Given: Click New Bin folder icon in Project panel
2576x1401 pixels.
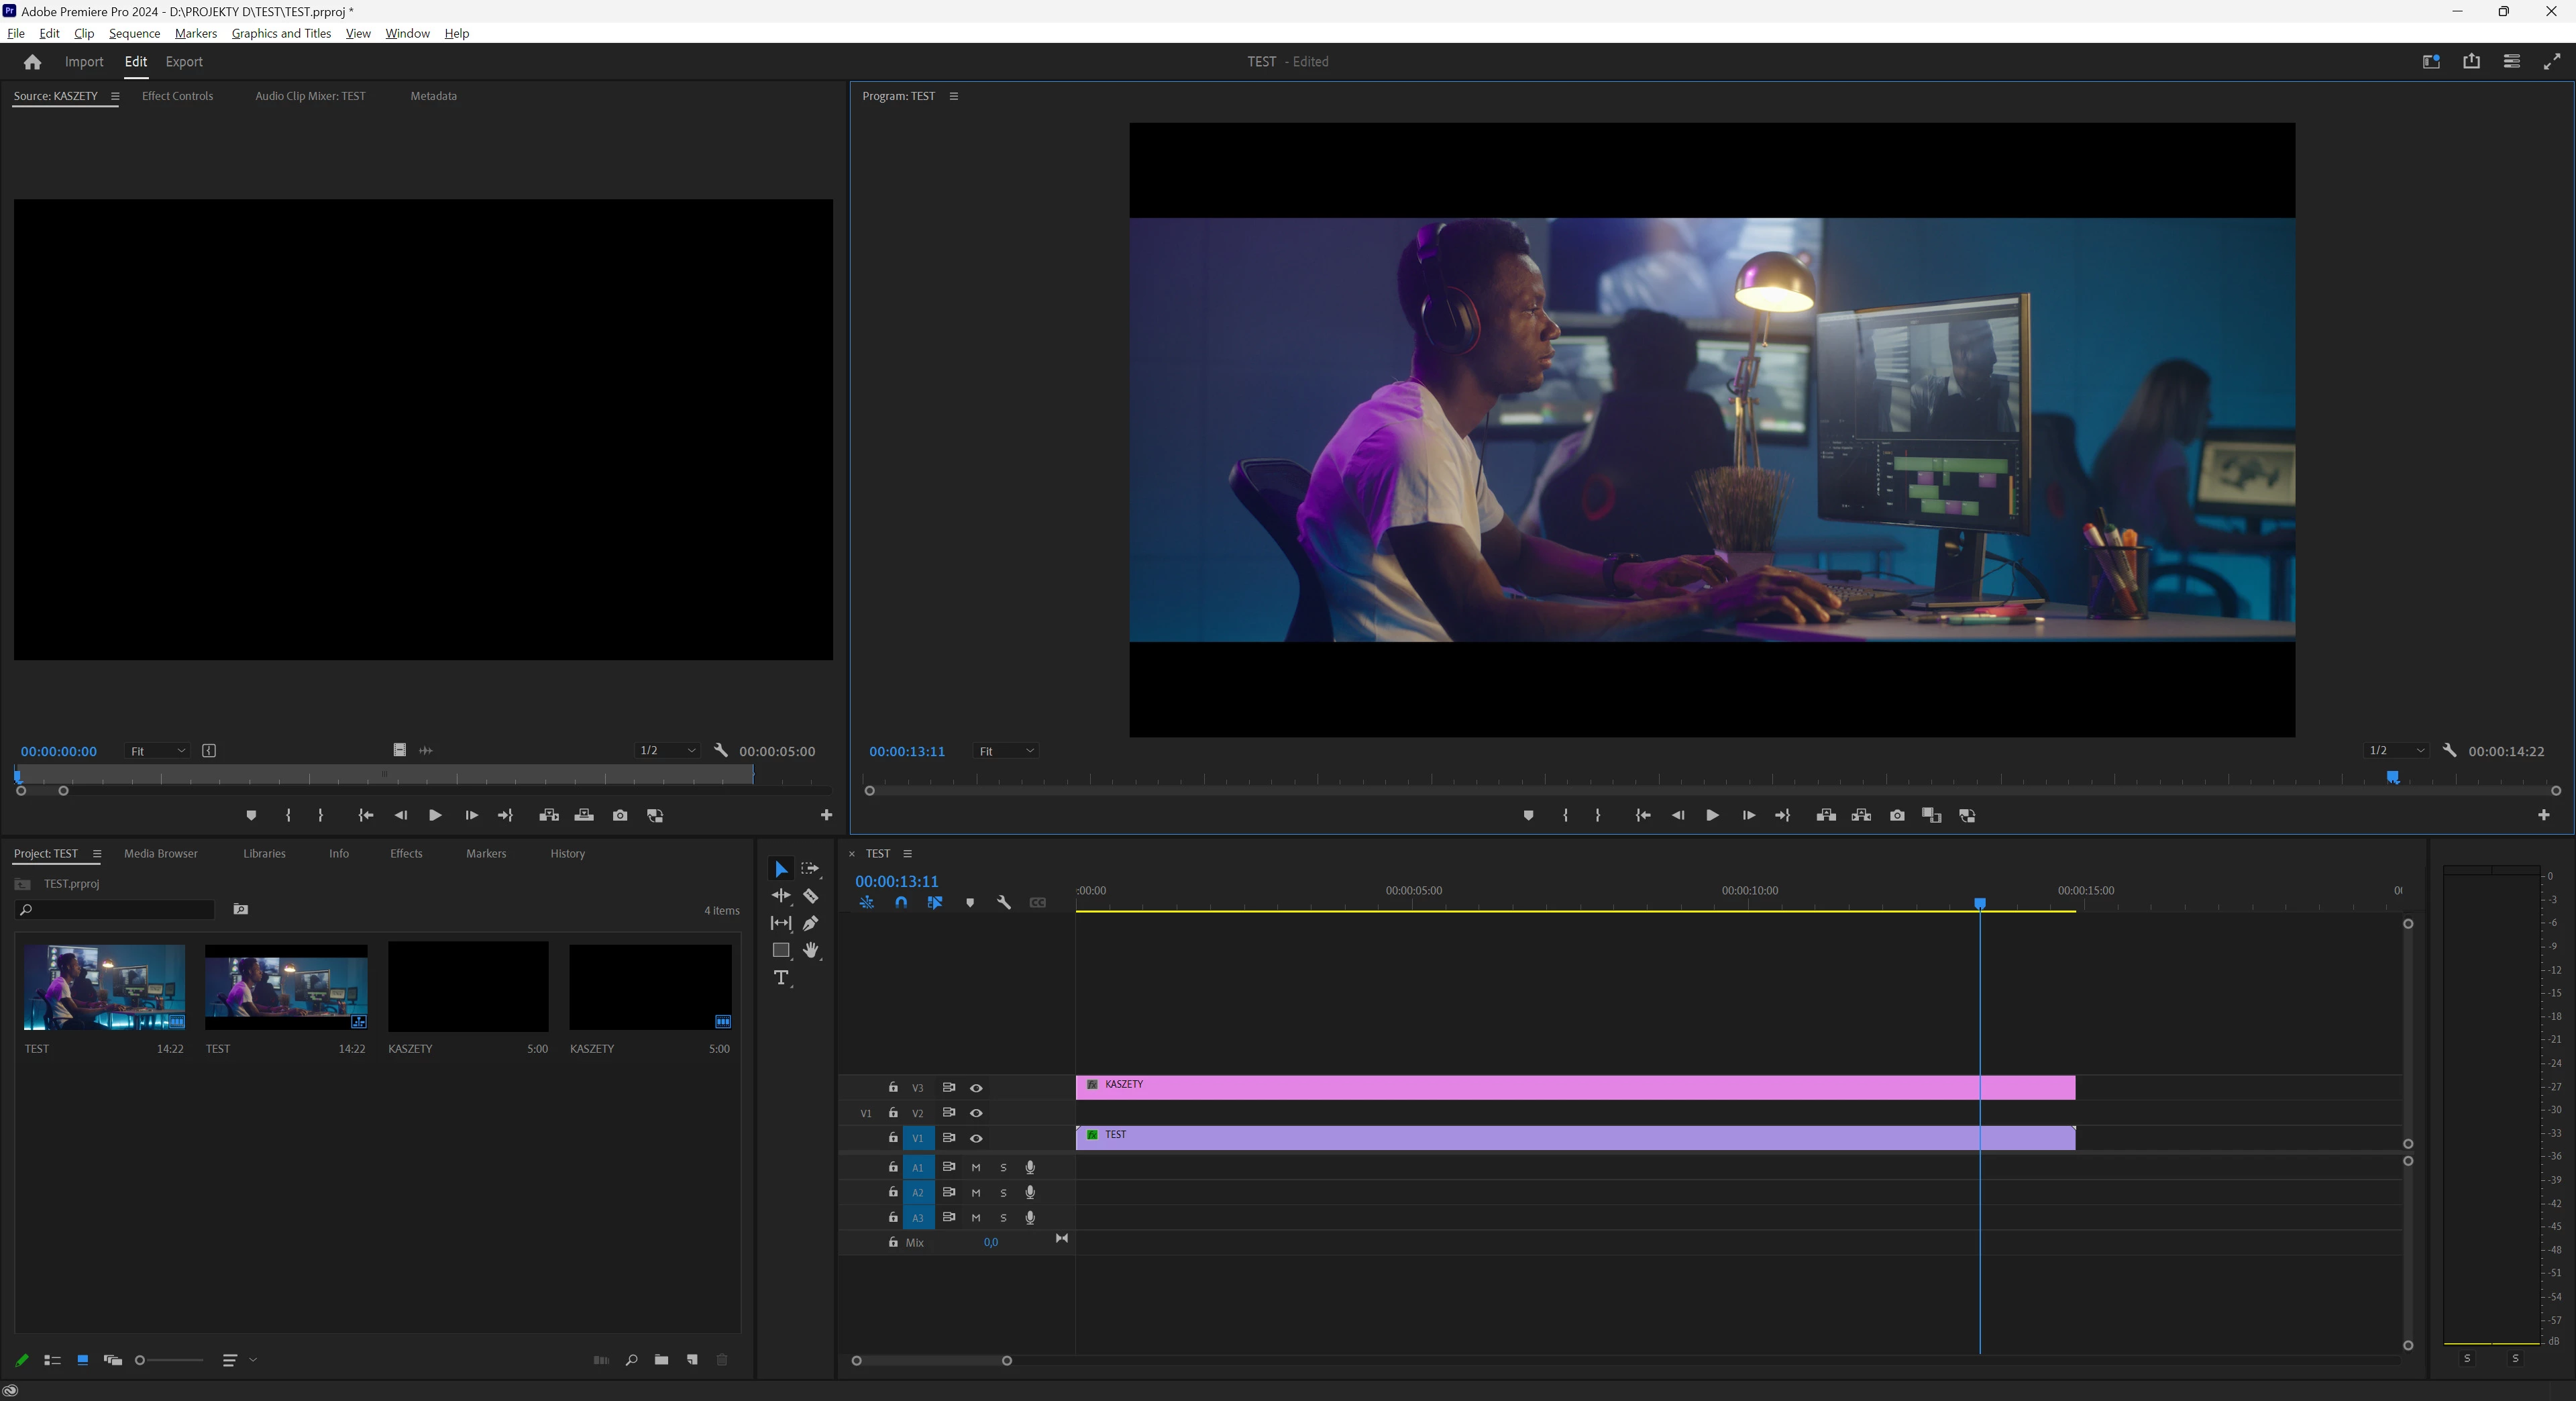Looking at the screenshot, I should pyautogui.click(x=661, y=1360).
